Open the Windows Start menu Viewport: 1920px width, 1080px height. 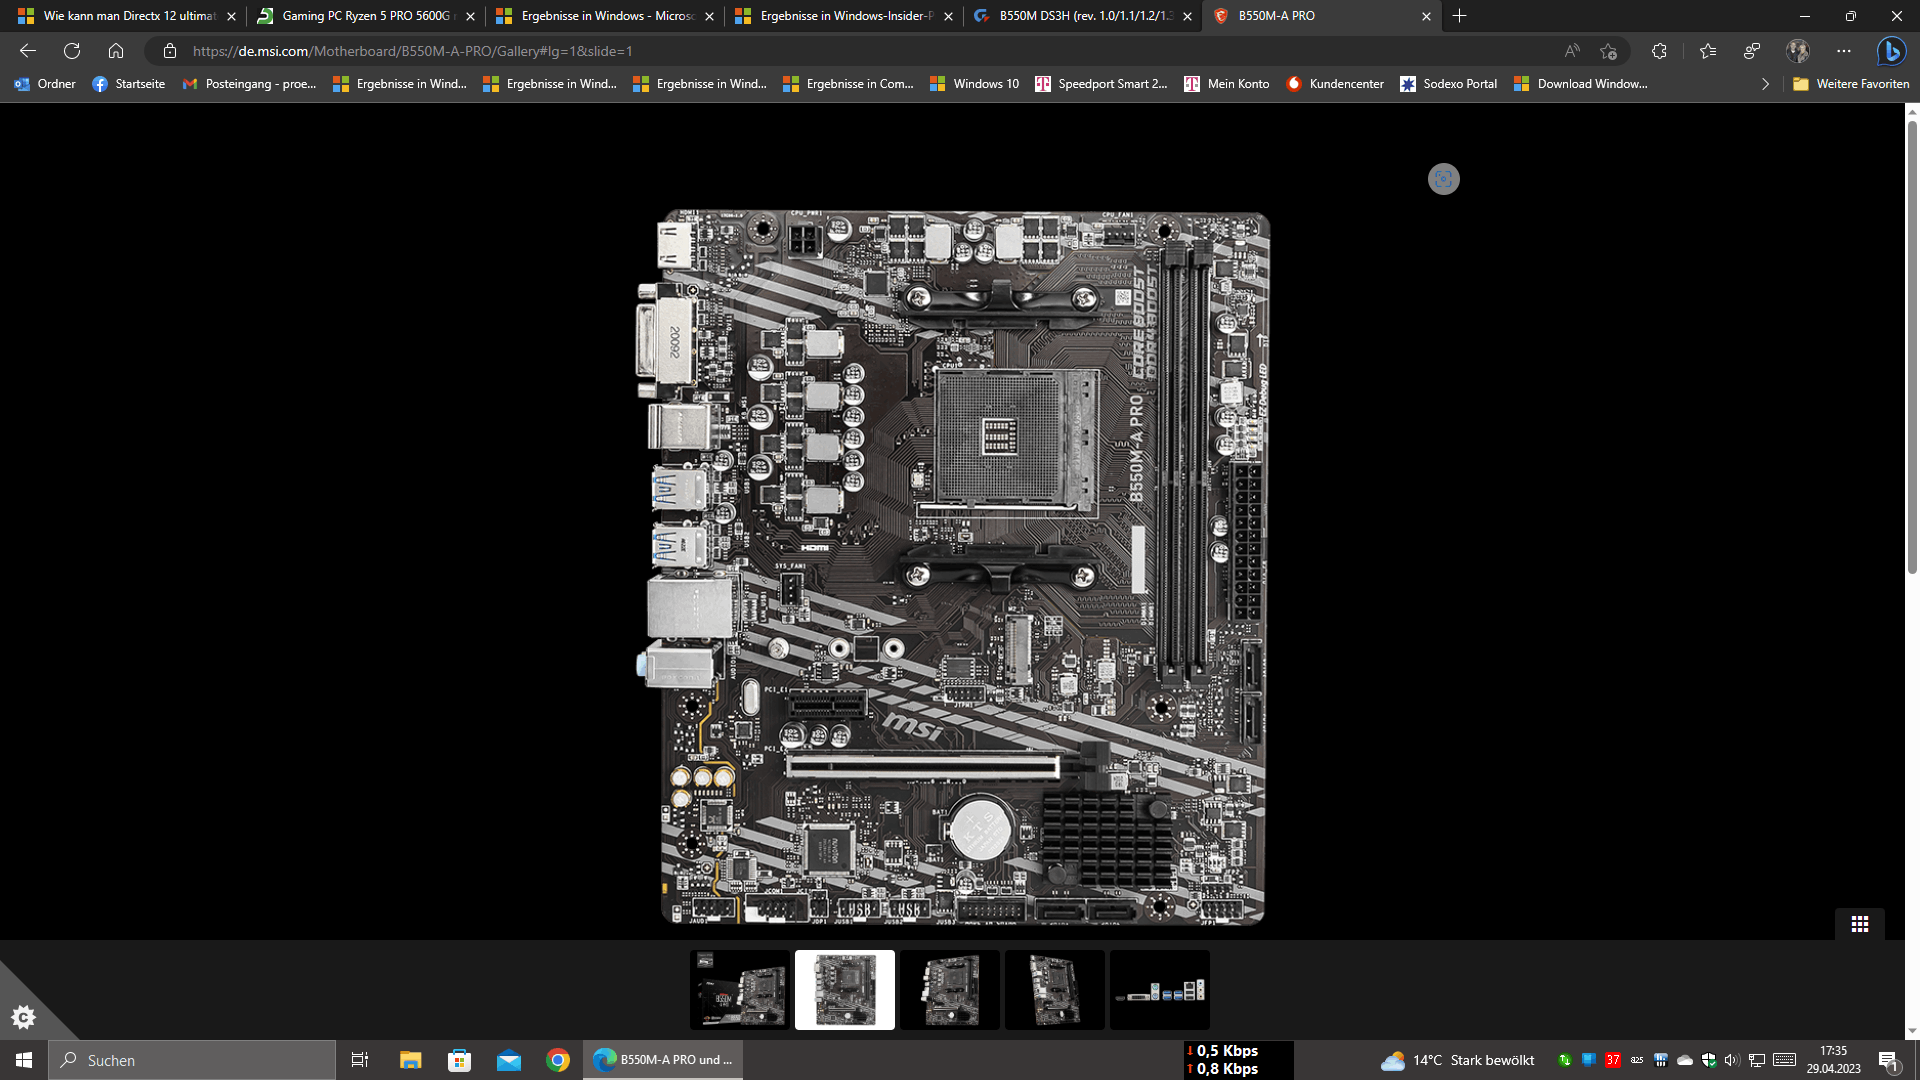(24, 1060)
